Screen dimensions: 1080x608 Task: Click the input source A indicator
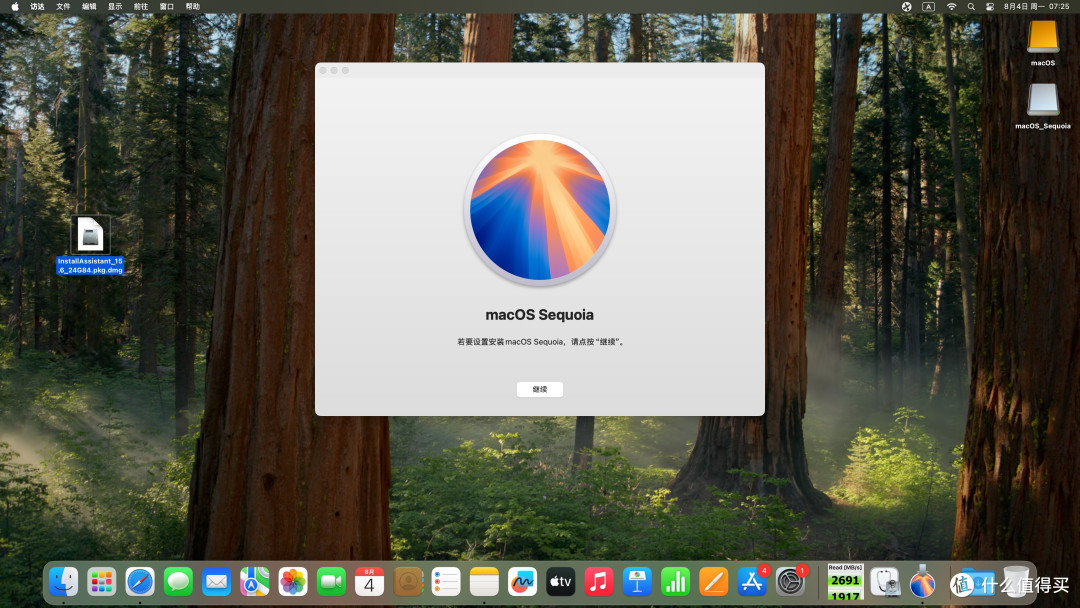point(928,6)
